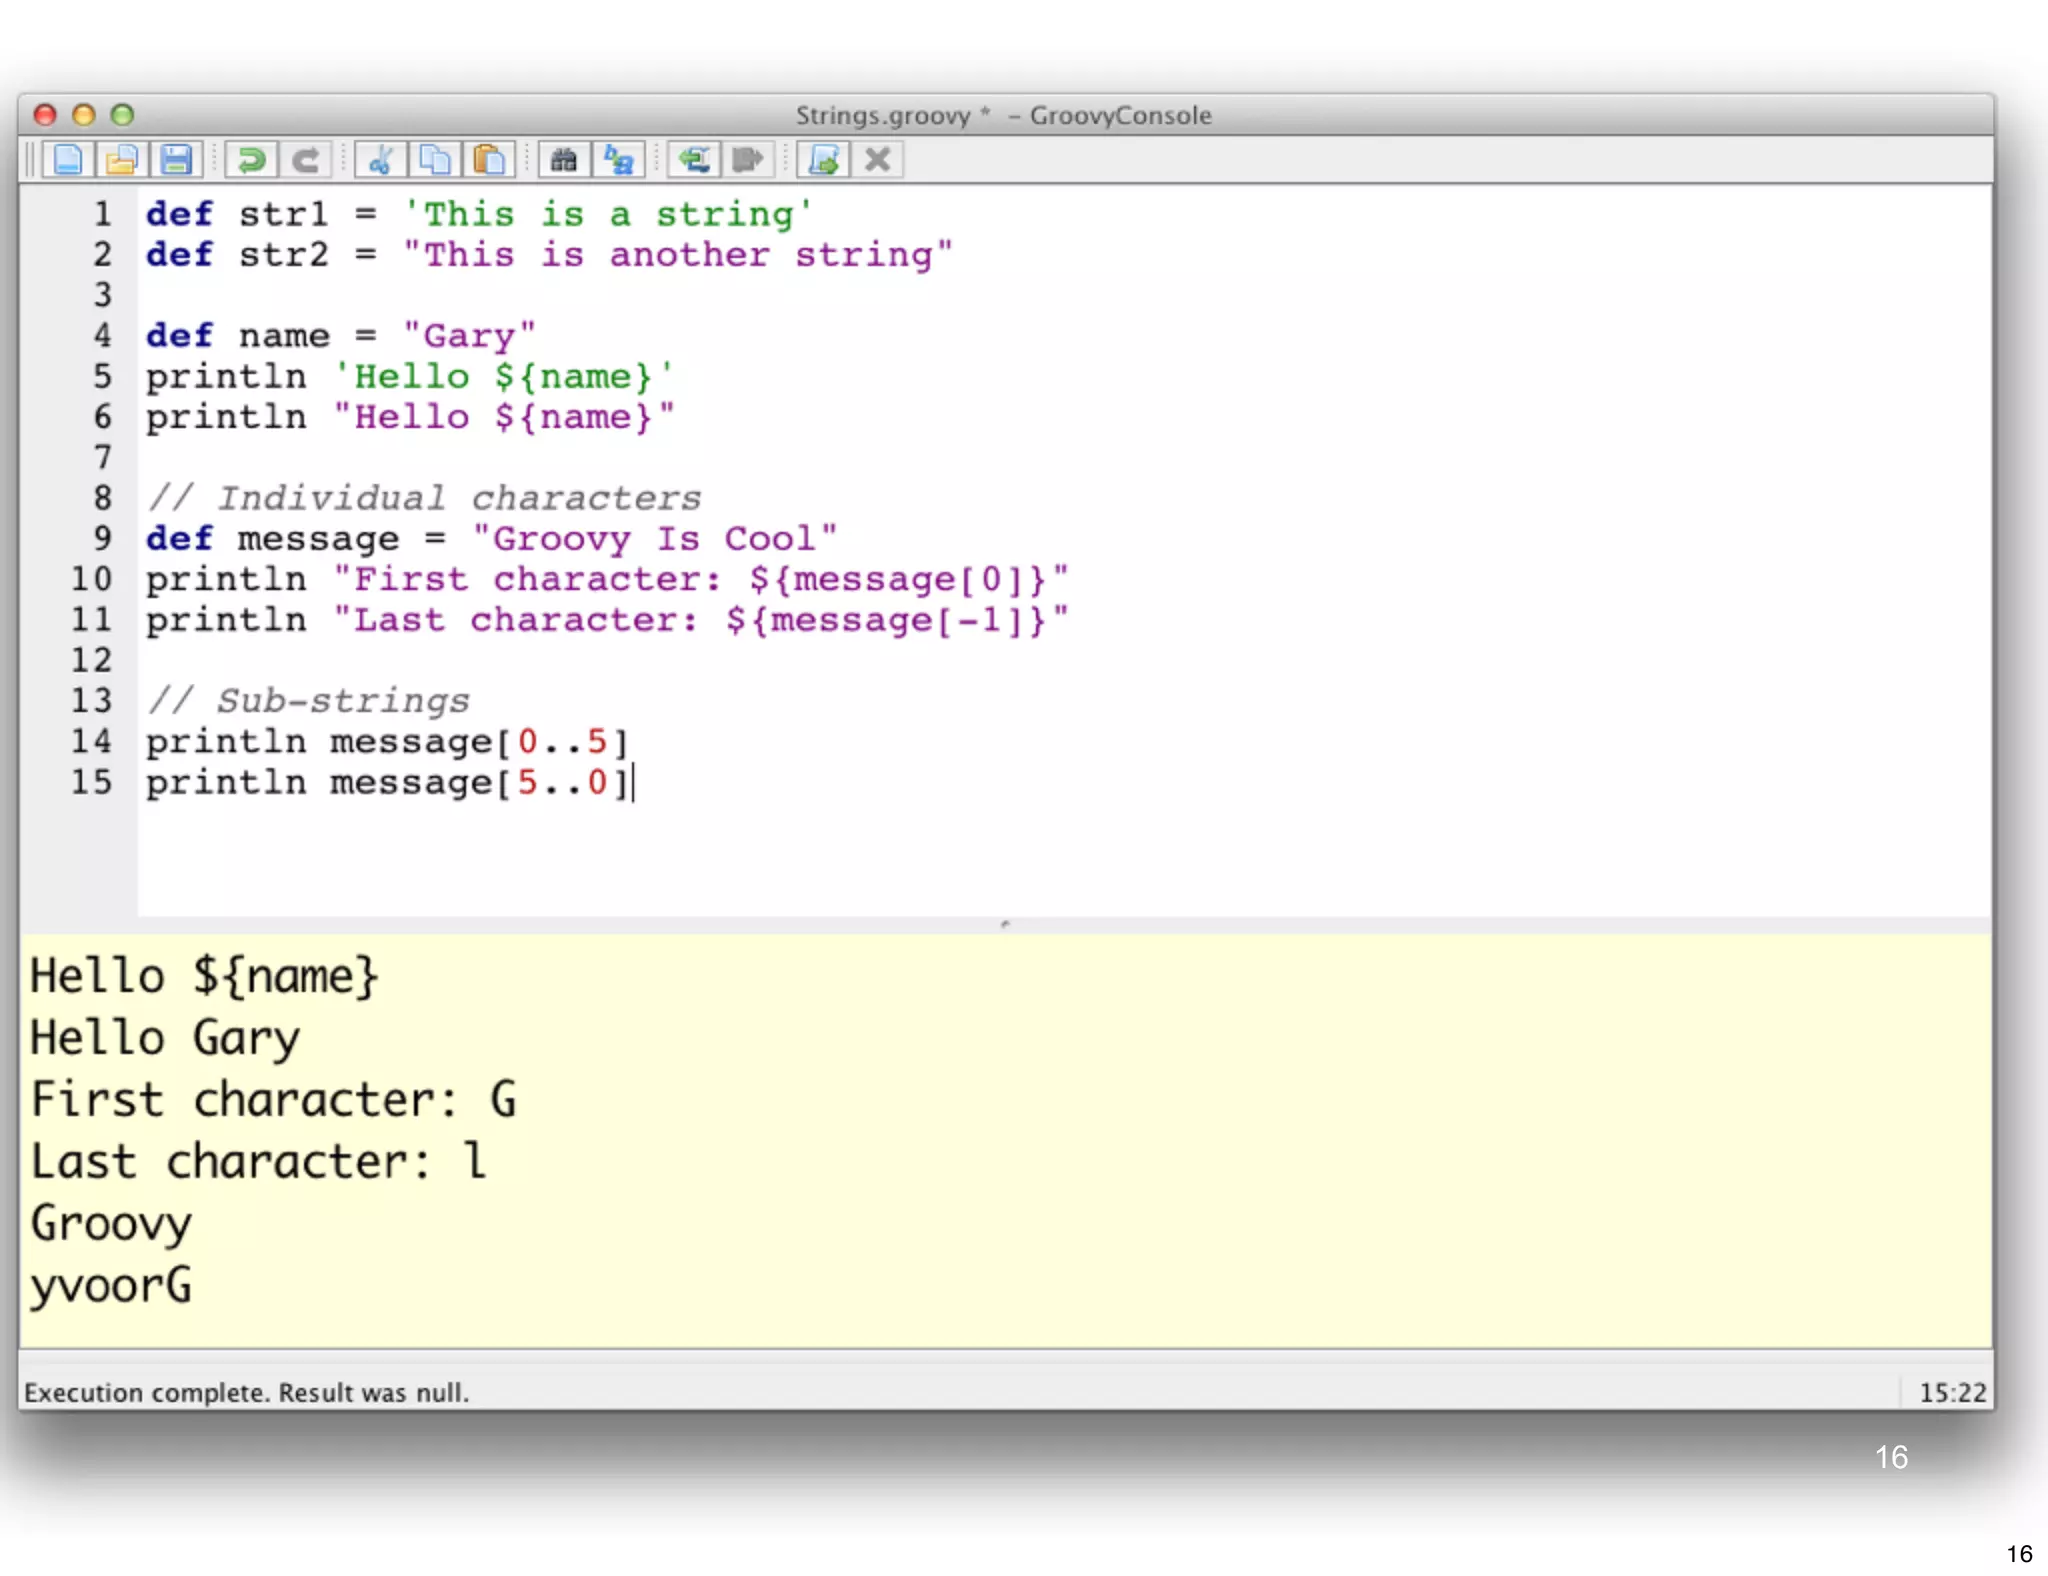Paste using the clipboard icon
Image resolution: width=2048 pixels, height=1576 pixels.
(x=488, y=160)
